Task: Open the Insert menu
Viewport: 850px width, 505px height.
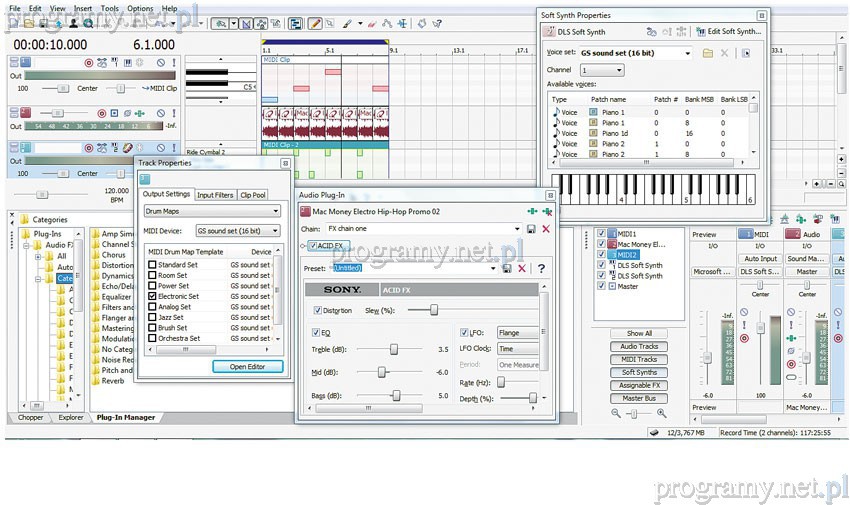Action: coord(83,8)
